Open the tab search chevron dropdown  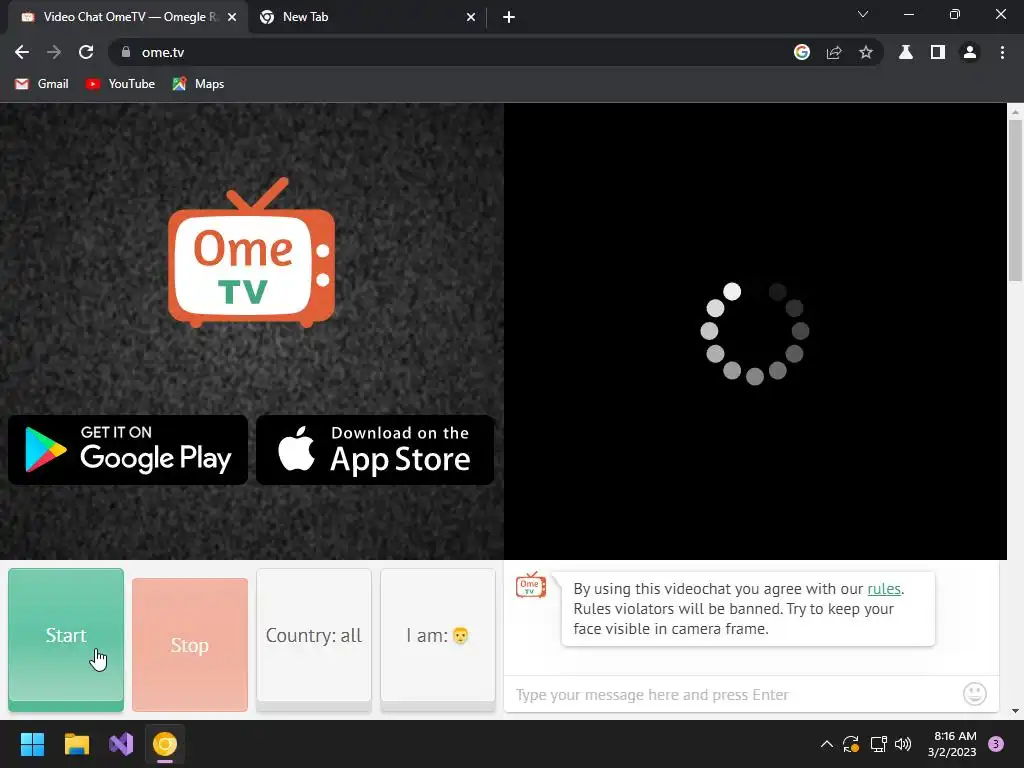point(863,14)
